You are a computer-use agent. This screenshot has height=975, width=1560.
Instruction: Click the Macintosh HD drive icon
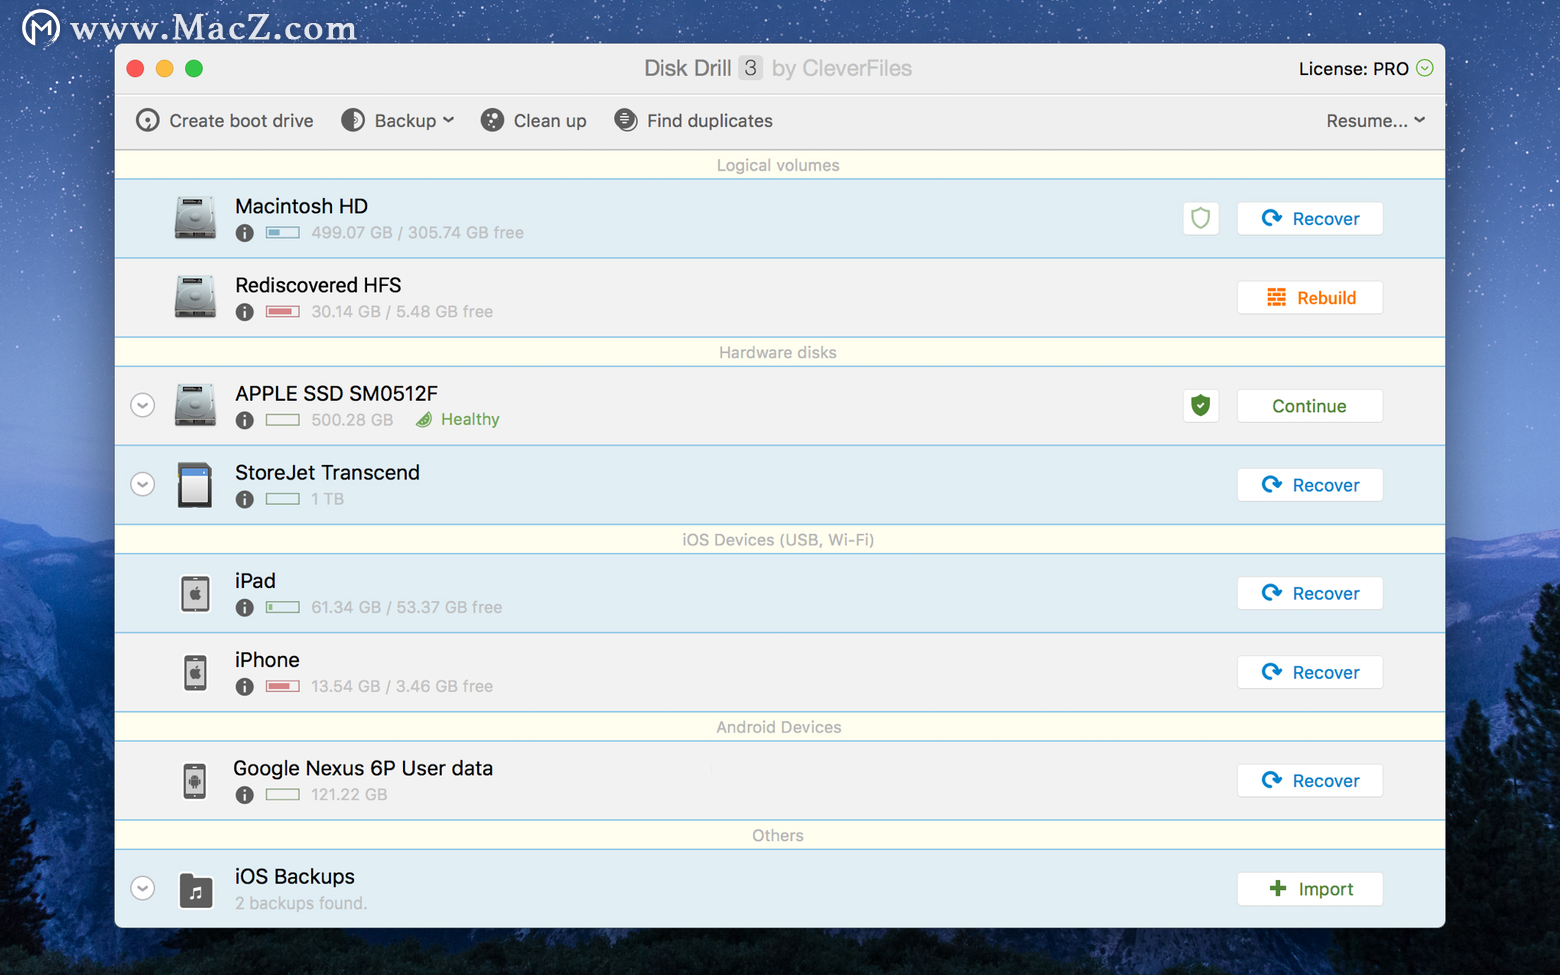[x=195, y=218]
